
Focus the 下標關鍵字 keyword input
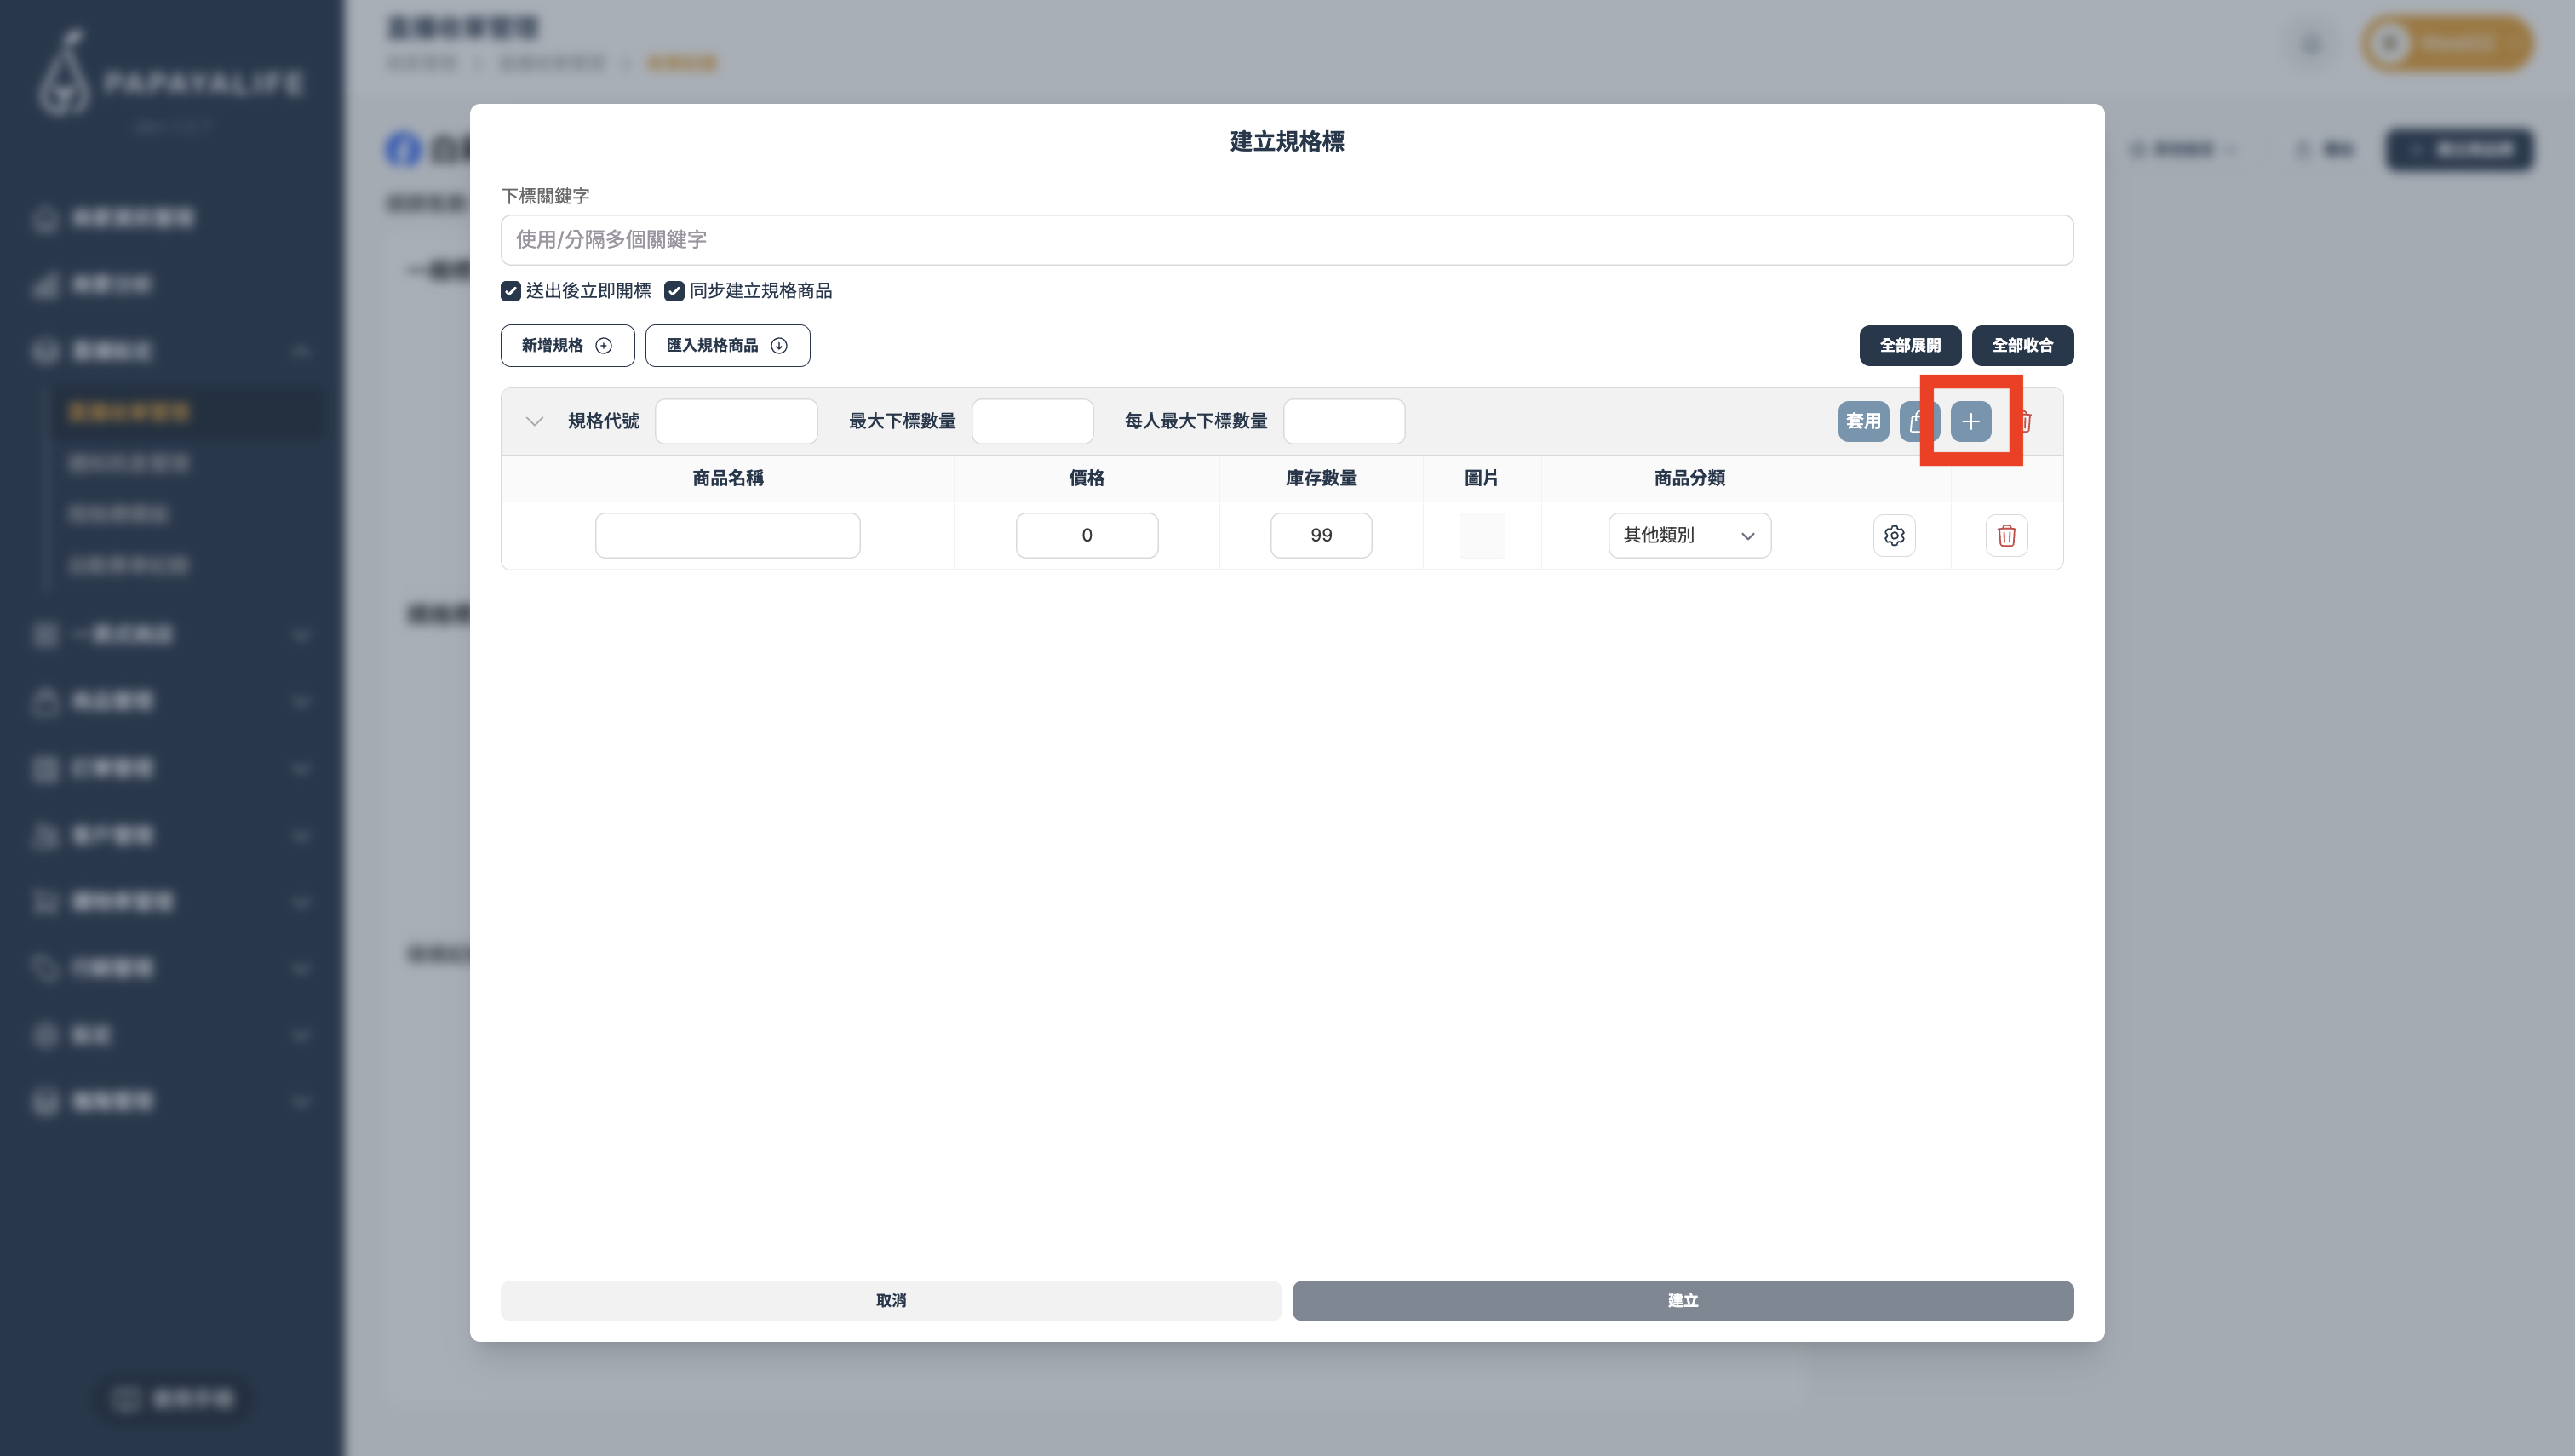1286,240
